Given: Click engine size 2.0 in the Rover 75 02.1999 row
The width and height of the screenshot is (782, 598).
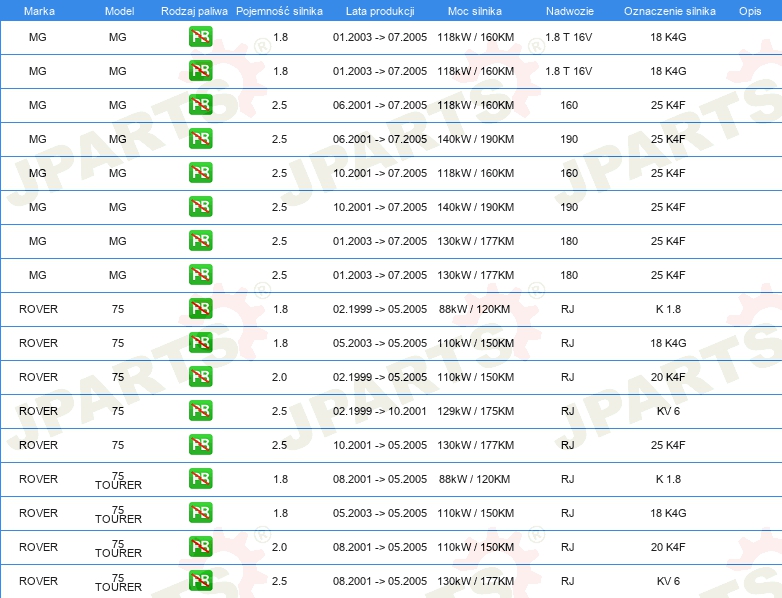Looking at the screenshot, I should [279, 377].
